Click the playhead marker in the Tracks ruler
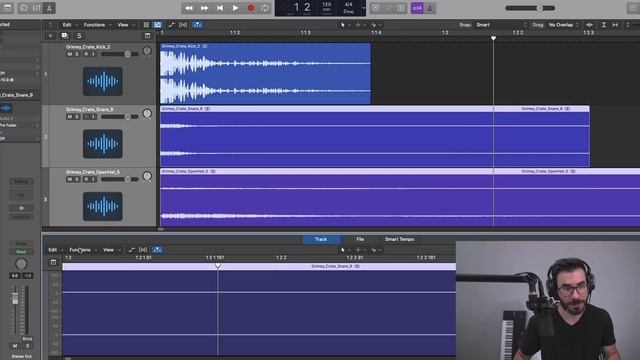The height and width of the screenshot is (360, 640). click(493, 38)
